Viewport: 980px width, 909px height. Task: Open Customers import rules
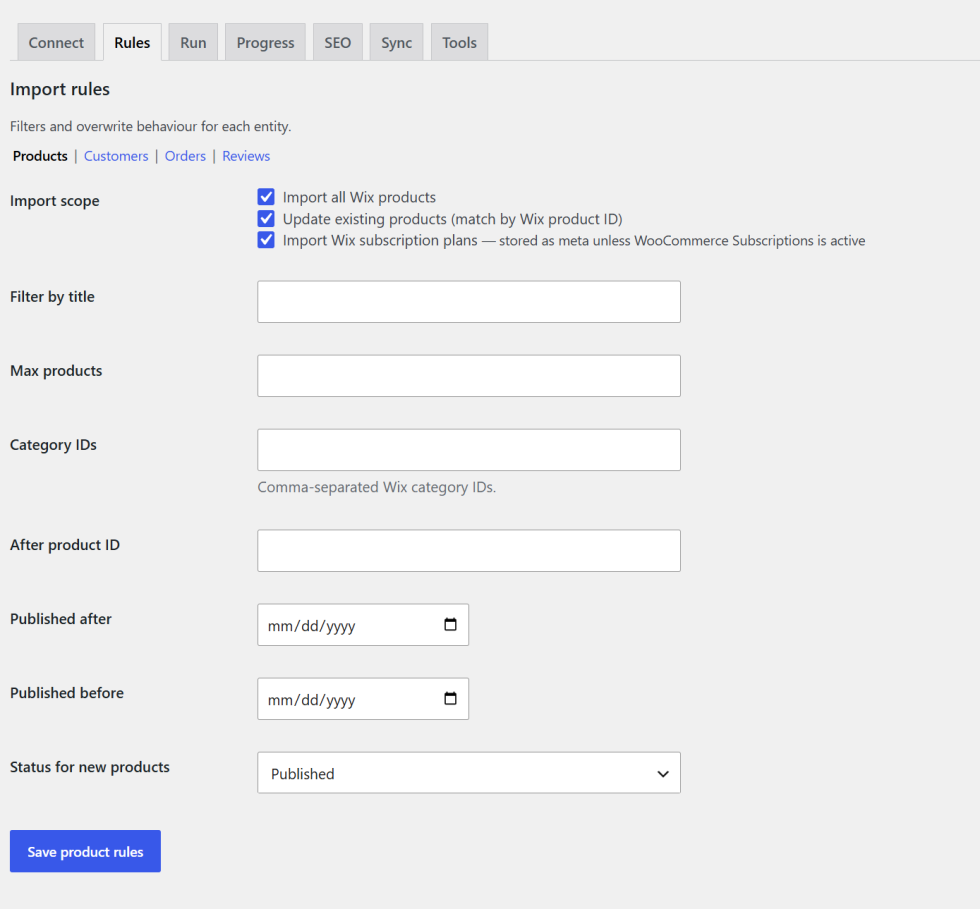(116, 156)
